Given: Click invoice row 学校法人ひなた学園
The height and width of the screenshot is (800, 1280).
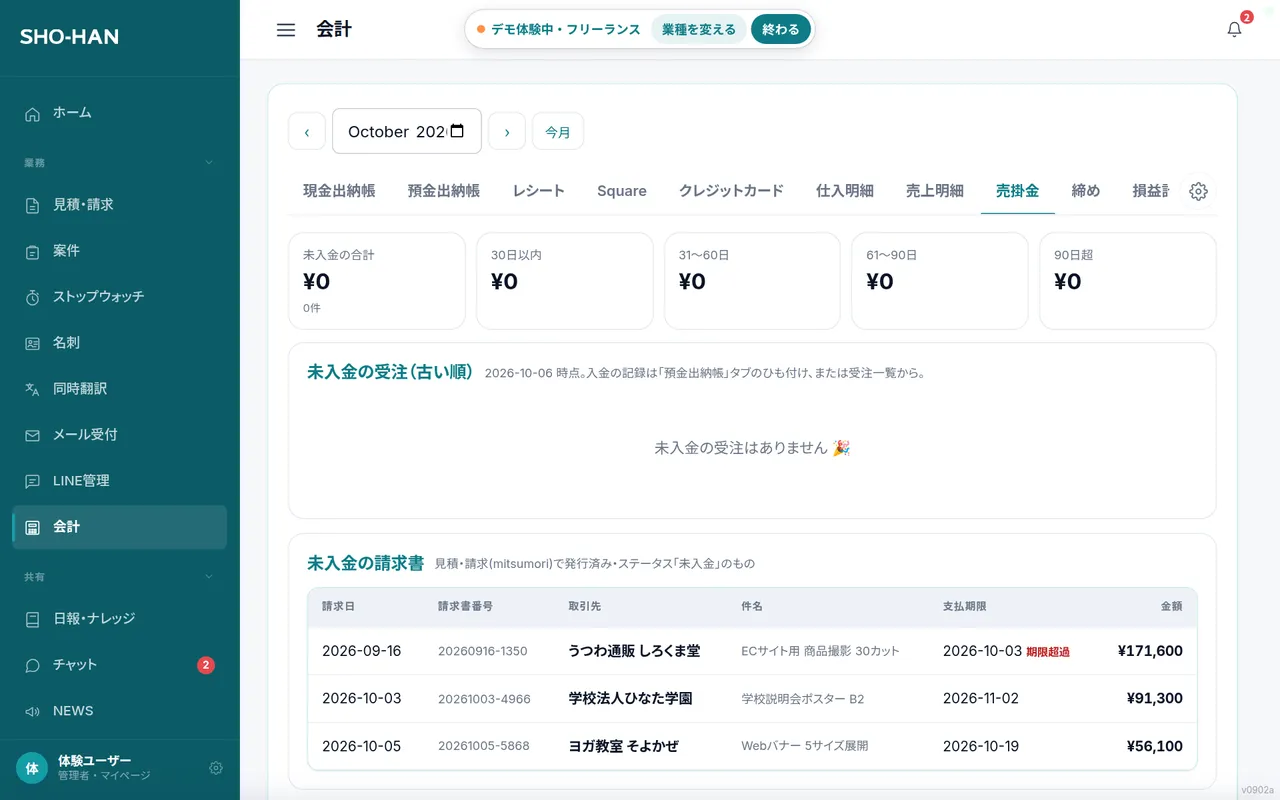Looking at the screenshot, I should pyautogui.click(x=752, y=699).
